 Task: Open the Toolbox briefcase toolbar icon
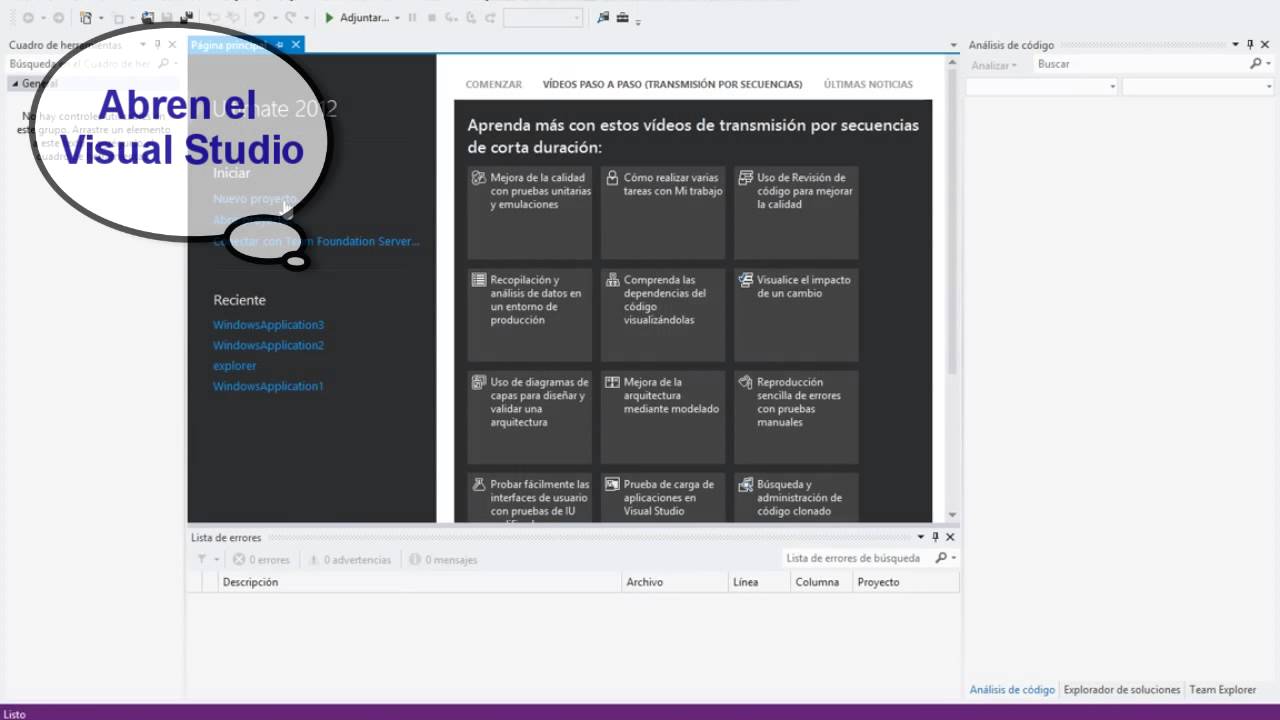tap(622, 18)
